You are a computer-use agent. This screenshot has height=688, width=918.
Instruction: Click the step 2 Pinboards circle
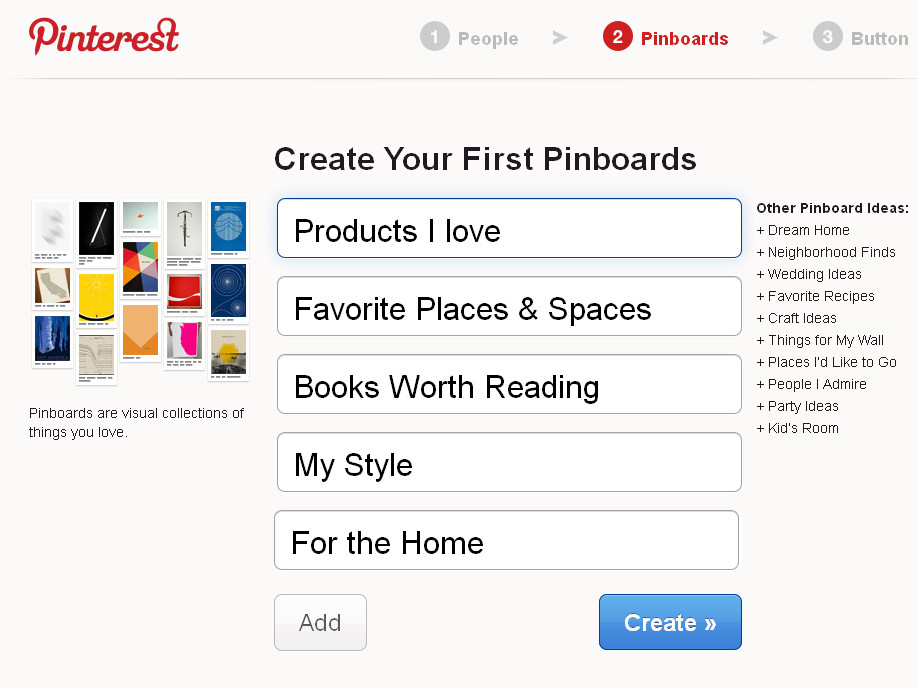coord(618,38)
